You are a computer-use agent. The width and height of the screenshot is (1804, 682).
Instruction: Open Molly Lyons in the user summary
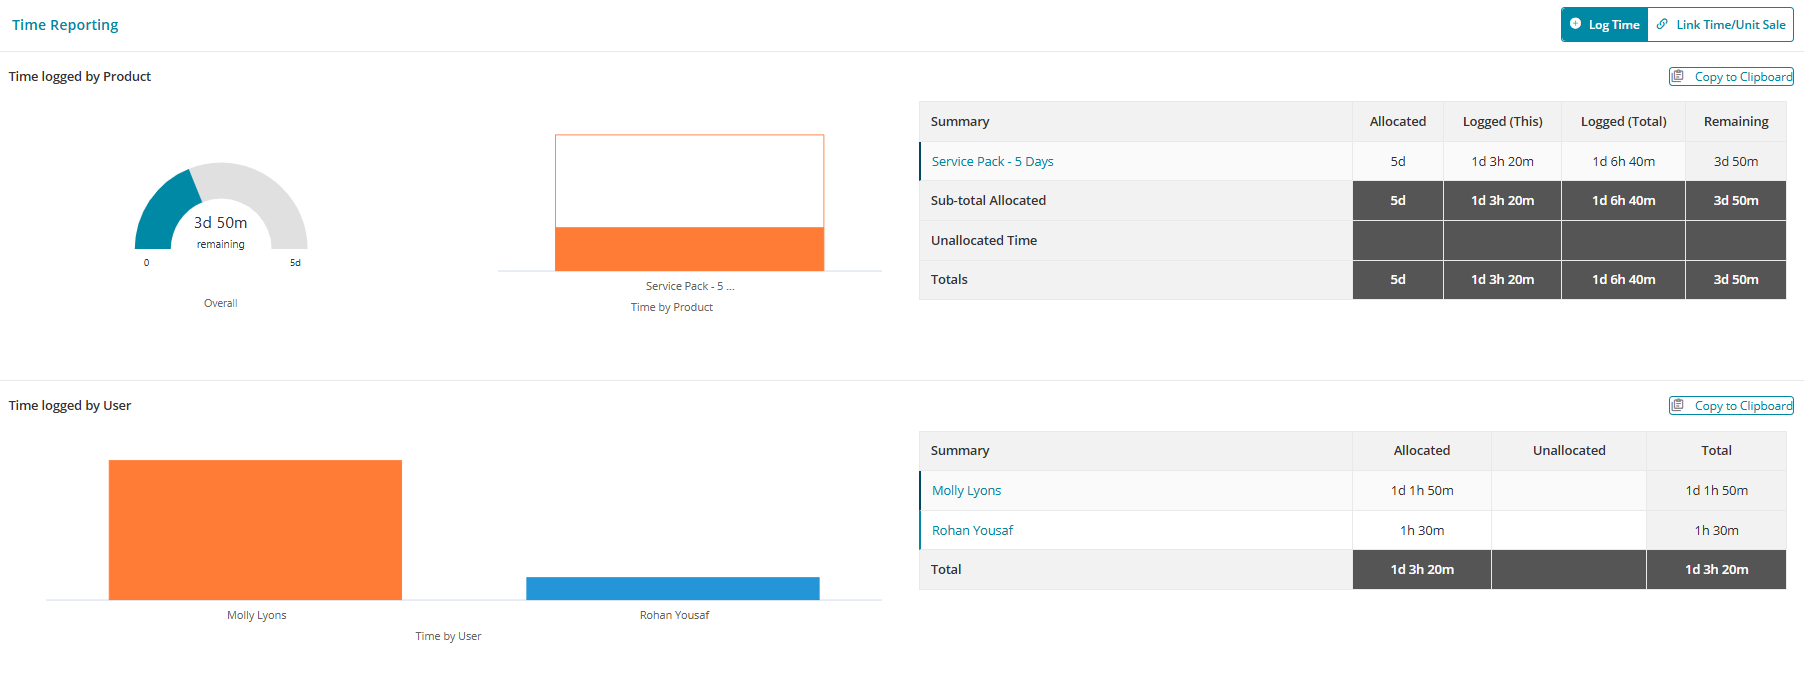point(966,491)
